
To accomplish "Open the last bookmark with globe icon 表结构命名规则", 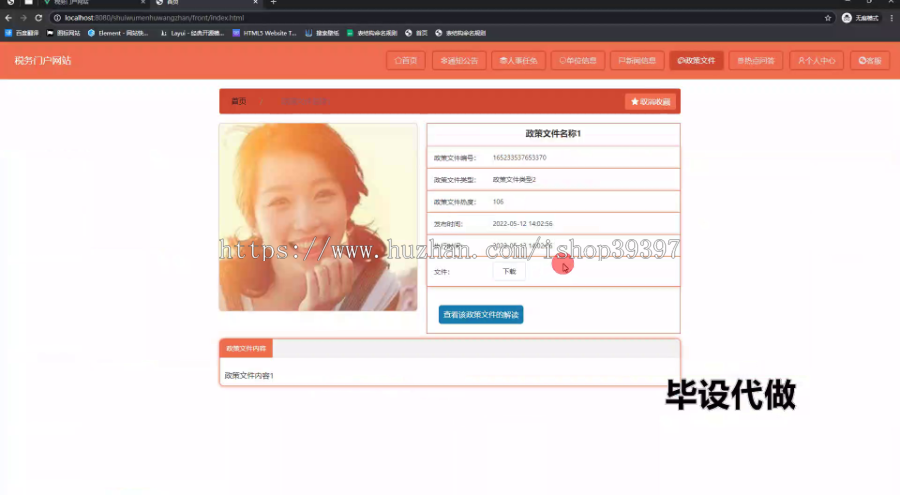I will tap(461, 33).
